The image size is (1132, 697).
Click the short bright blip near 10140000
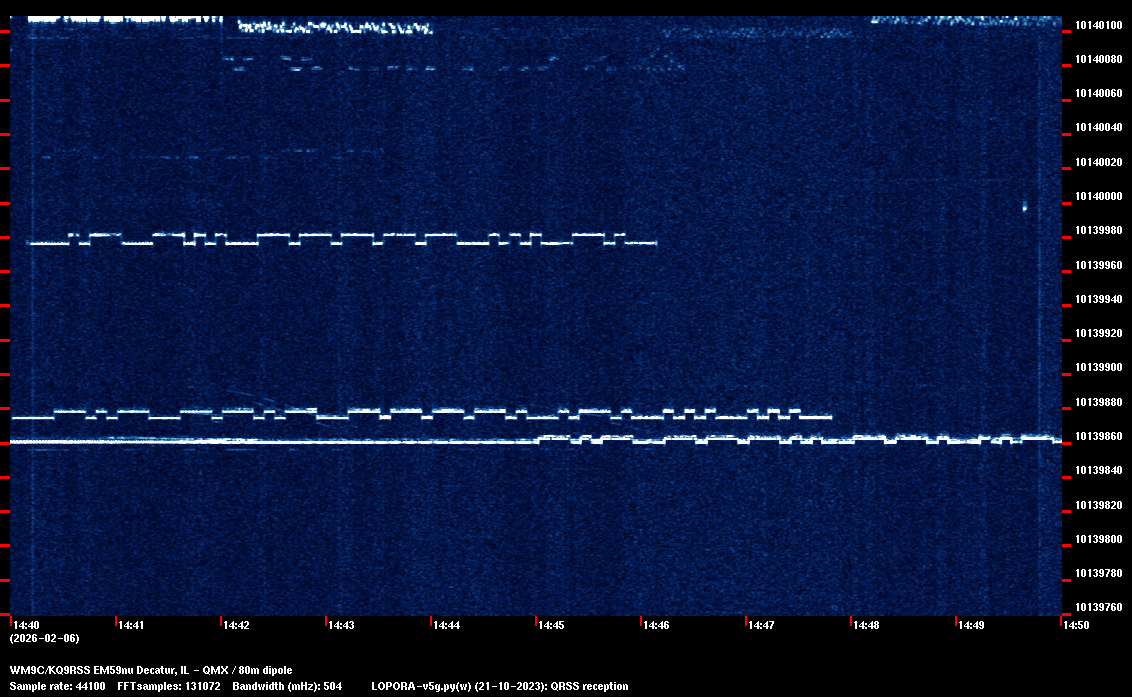pos(1024,207)
